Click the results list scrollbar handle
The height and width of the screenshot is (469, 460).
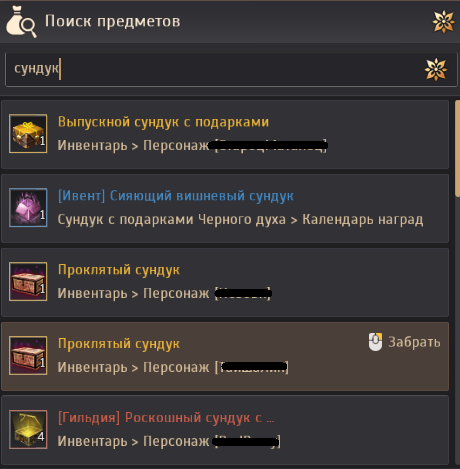(457, 148)
